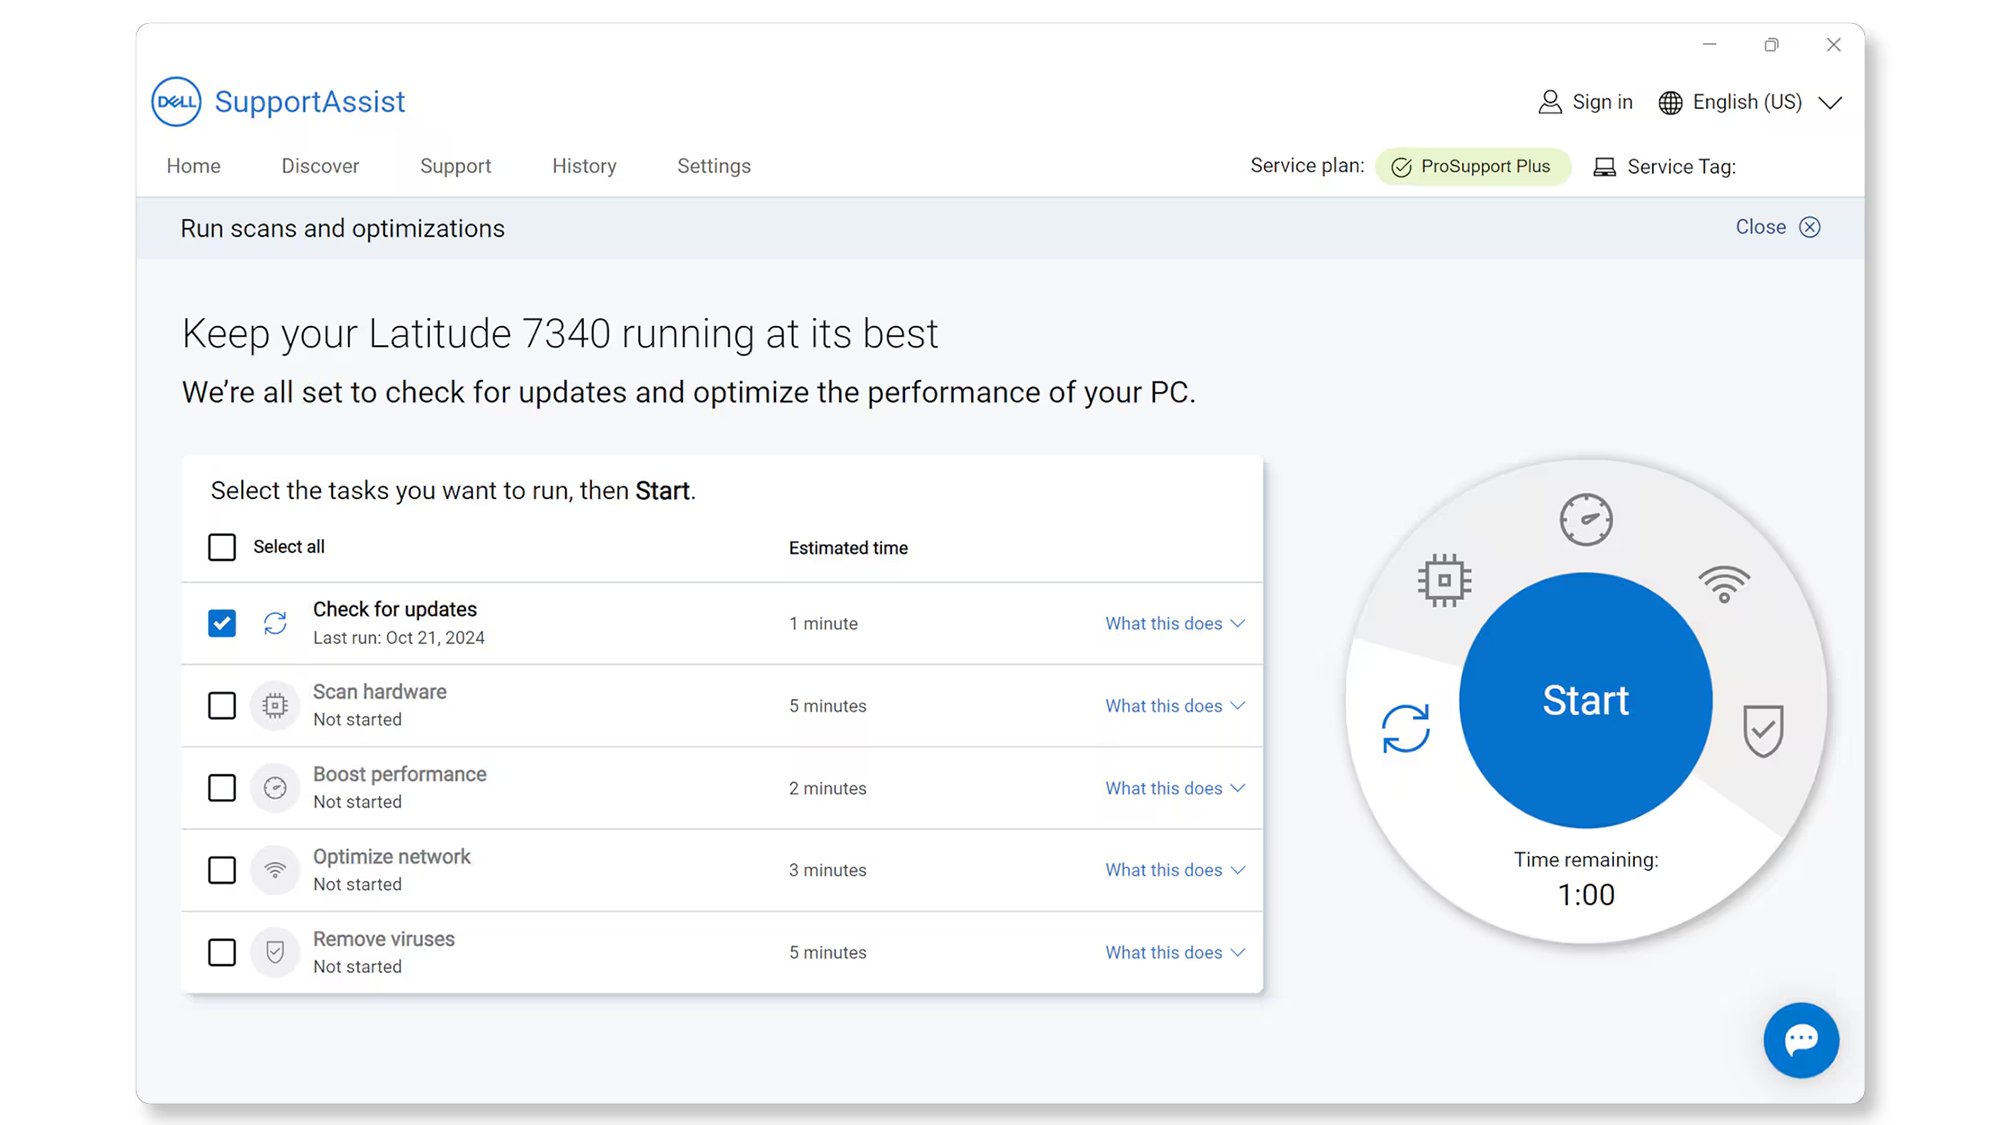2000x1125 pixels.
Task: Enable the Scan hardware checkbox
Action: [222, 706]
